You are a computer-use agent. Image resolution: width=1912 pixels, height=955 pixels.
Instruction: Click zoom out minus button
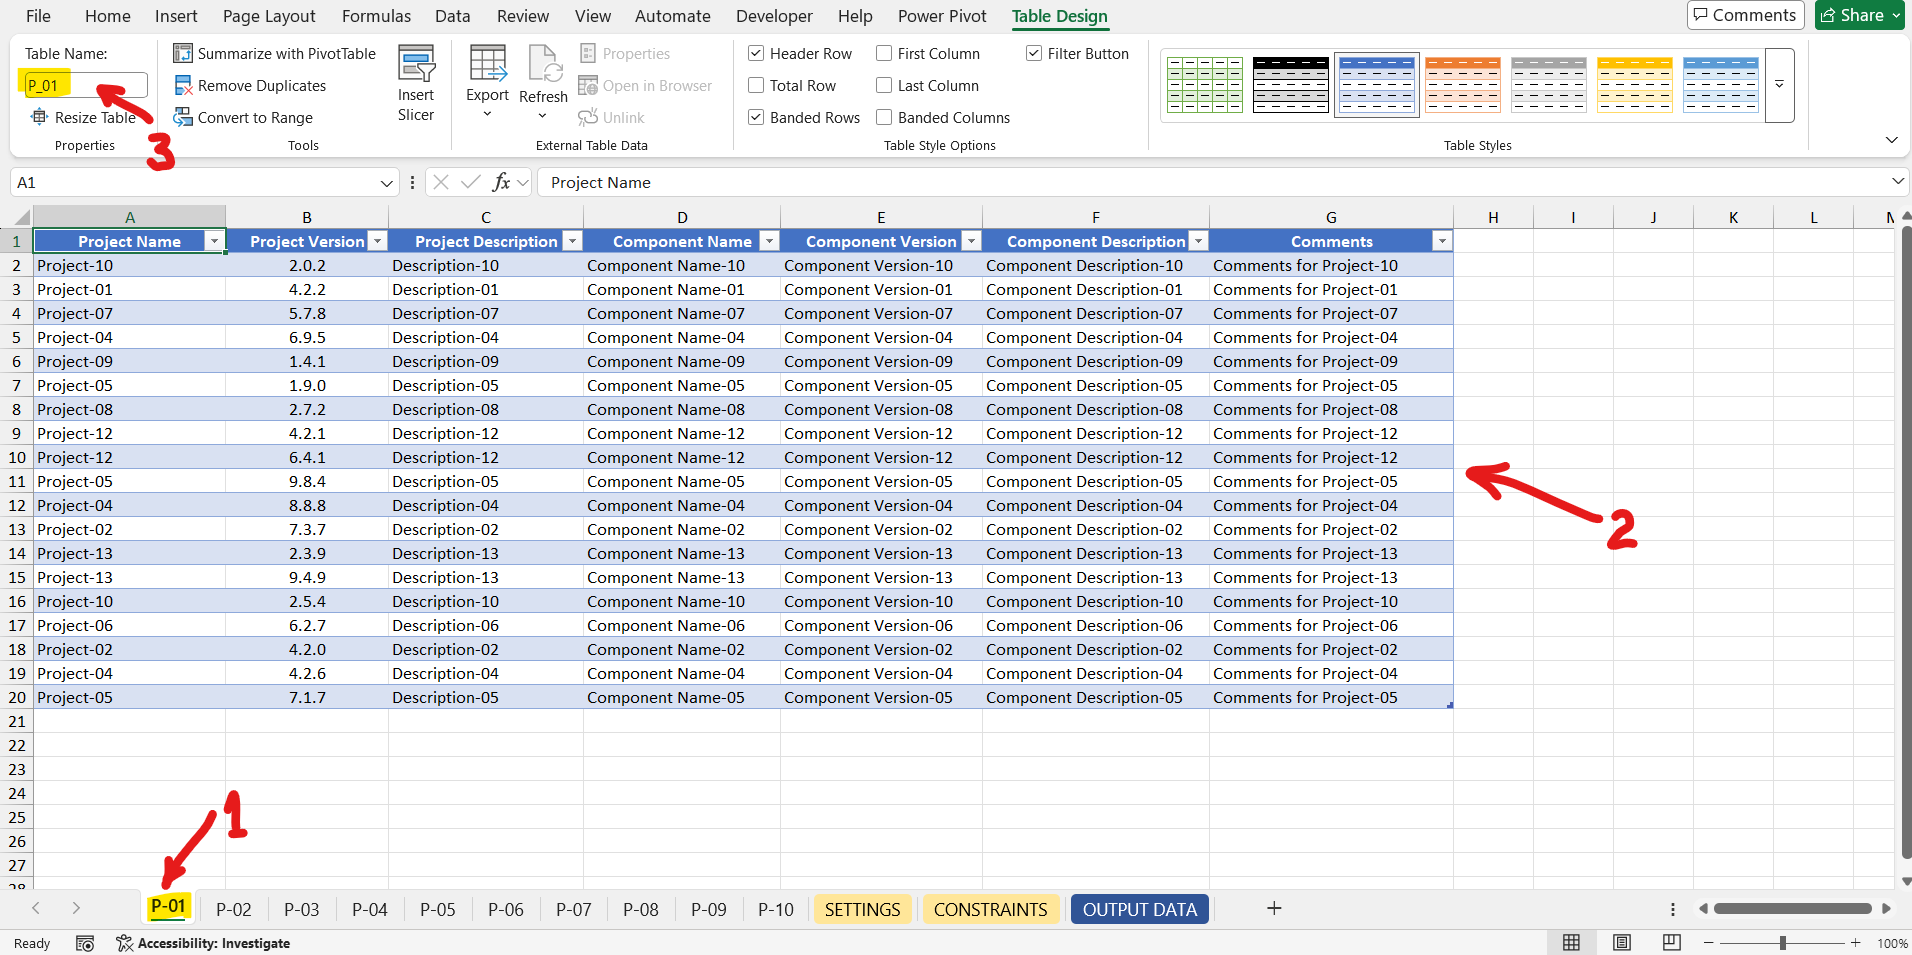(x=1709, y=943)
